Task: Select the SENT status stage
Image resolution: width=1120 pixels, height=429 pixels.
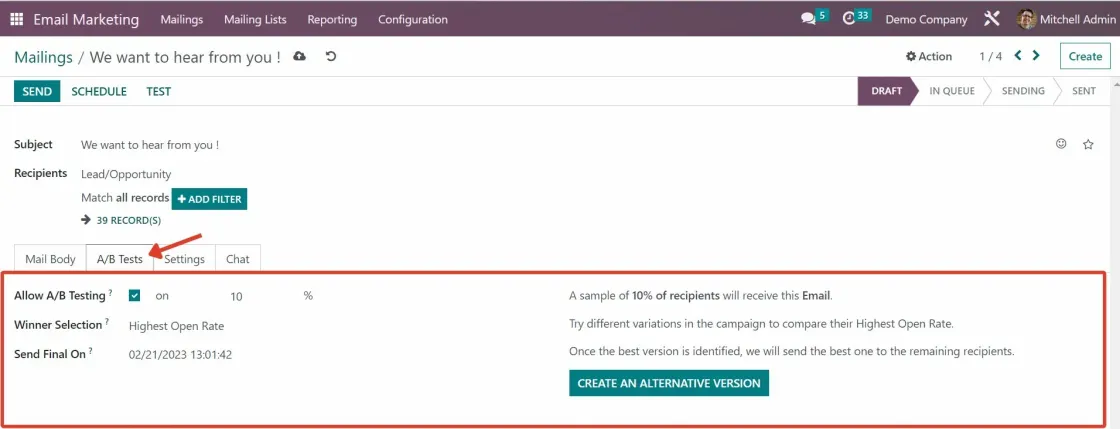Action: click(x=1084, y=91)
